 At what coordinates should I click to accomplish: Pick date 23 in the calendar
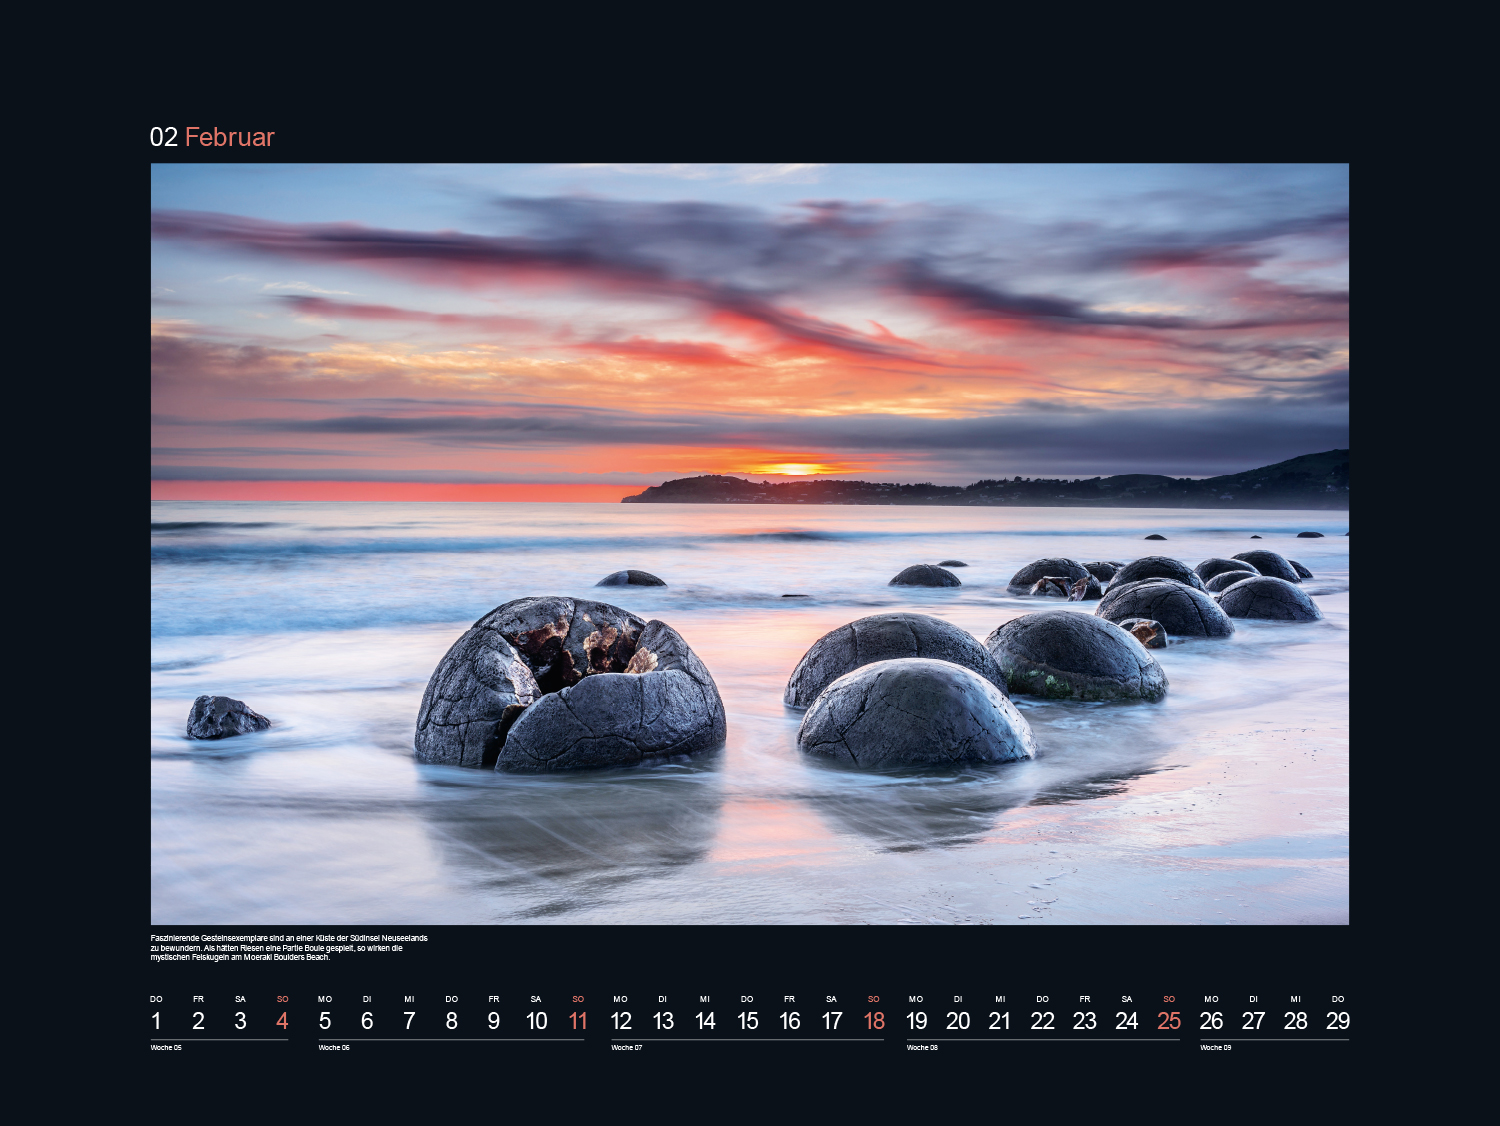pyautogui.click(x=1085, y=1021)
